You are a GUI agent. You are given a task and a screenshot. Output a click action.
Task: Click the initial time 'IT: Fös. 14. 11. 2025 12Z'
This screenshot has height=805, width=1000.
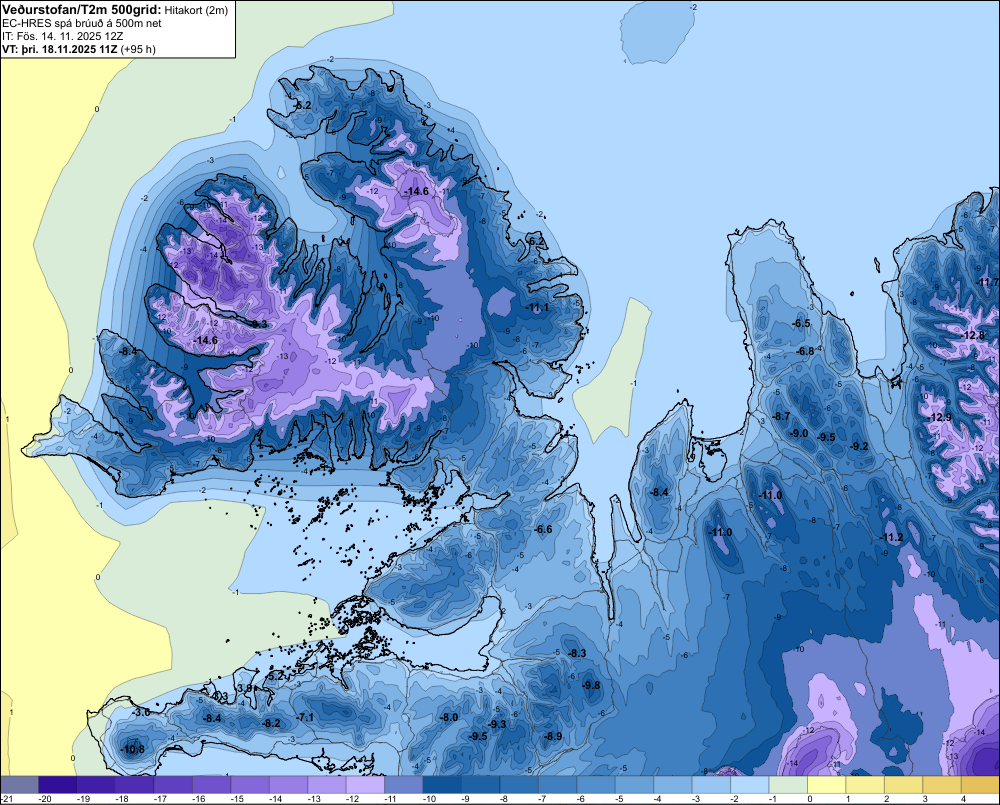[62, 36]
